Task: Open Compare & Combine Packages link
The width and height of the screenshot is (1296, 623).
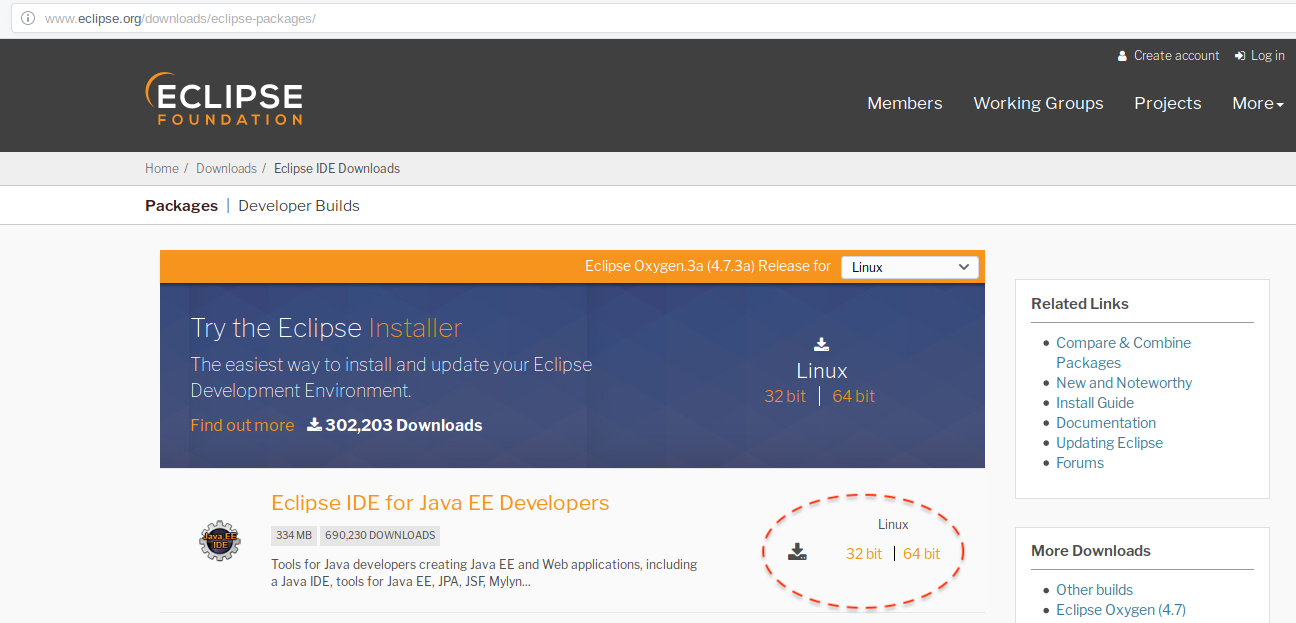Action: click(x=1123, y=352)
